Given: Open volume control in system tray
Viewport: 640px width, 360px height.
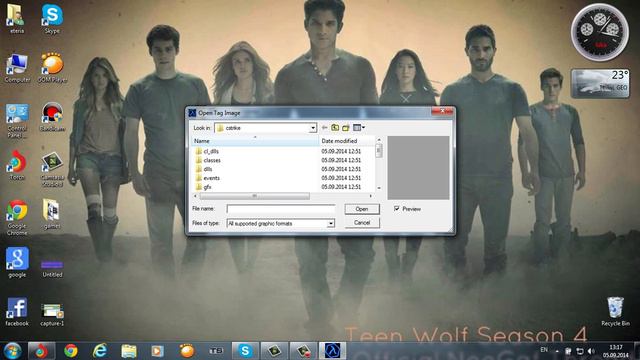Looking at the screenshot, I should click(591, 351).
